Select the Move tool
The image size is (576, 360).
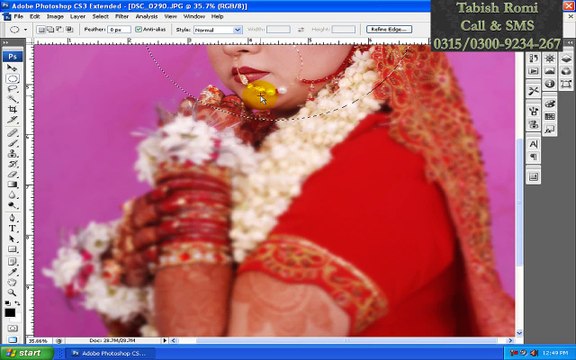(x=12, y=68)
